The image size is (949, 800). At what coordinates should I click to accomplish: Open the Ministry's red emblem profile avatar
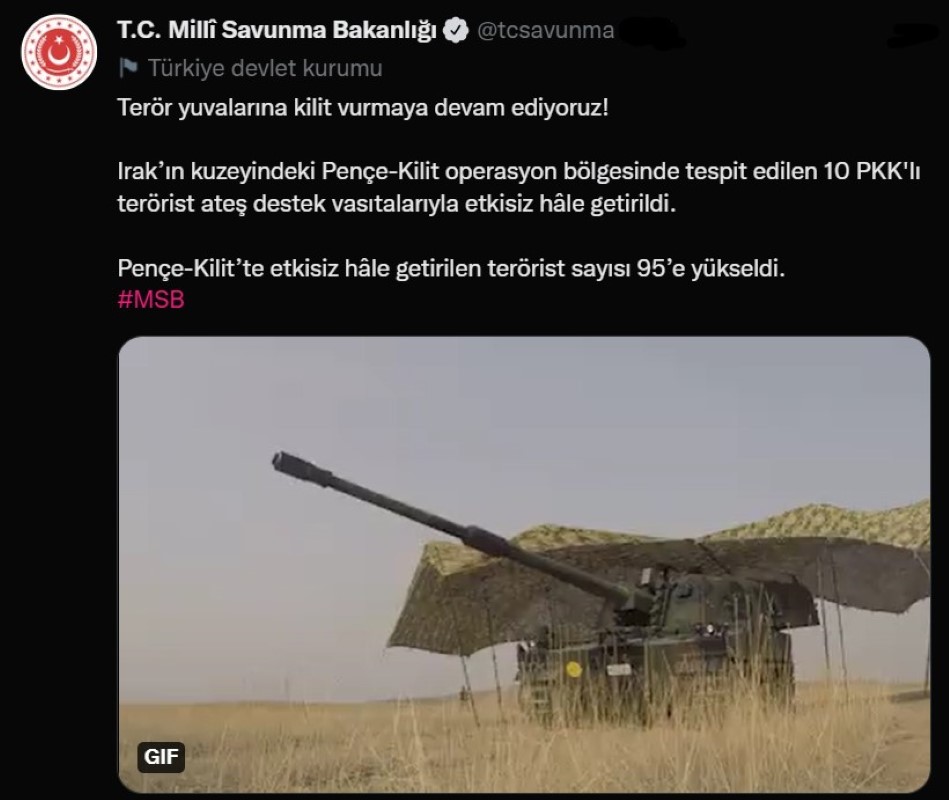point(59,53)
